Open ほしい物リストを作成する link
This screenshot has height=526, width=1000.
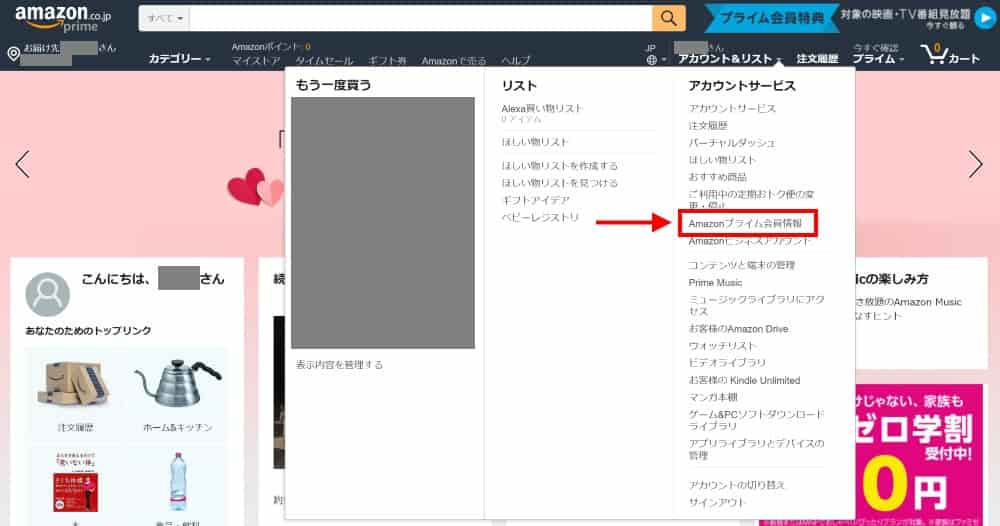tap(559, 166)
